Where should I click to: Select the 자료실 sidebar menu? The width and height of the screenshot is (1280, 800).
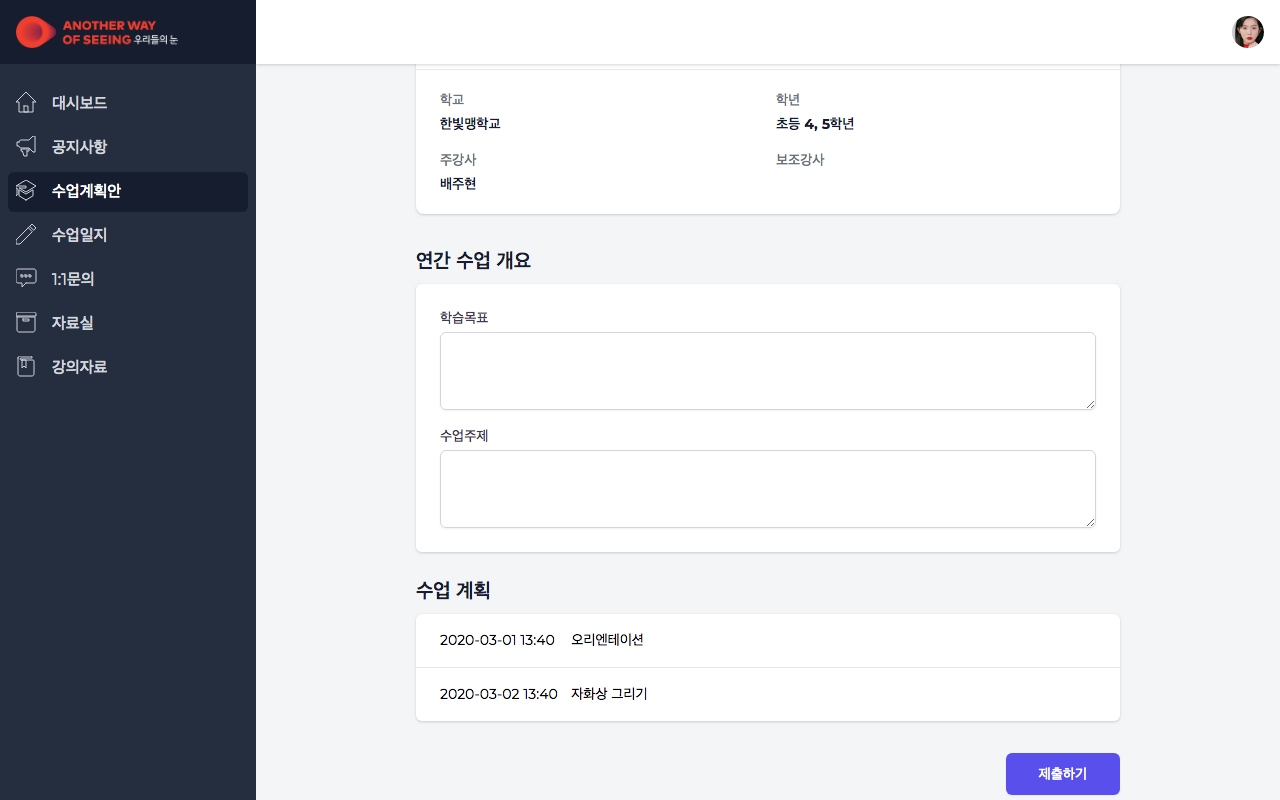(x=72, y=322)
